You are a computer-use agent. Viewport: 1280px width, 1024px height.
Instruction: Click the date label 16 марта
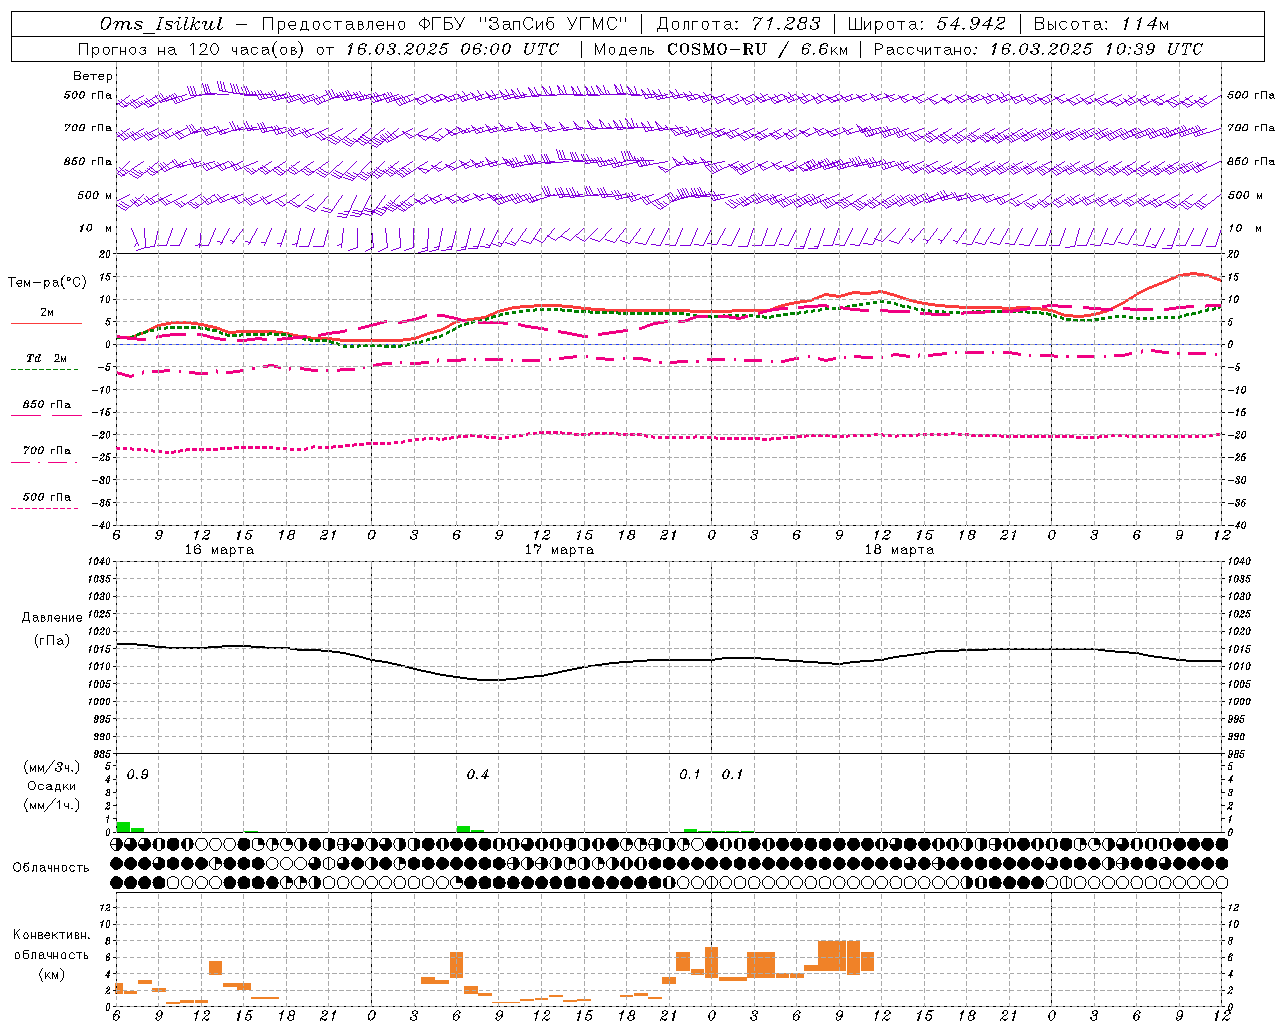219,550
